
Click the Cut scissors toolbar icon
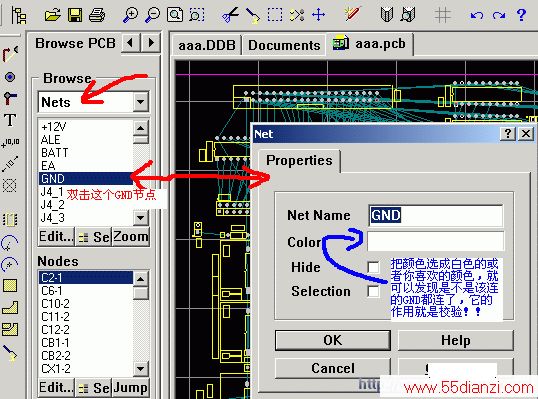(230, 15)
